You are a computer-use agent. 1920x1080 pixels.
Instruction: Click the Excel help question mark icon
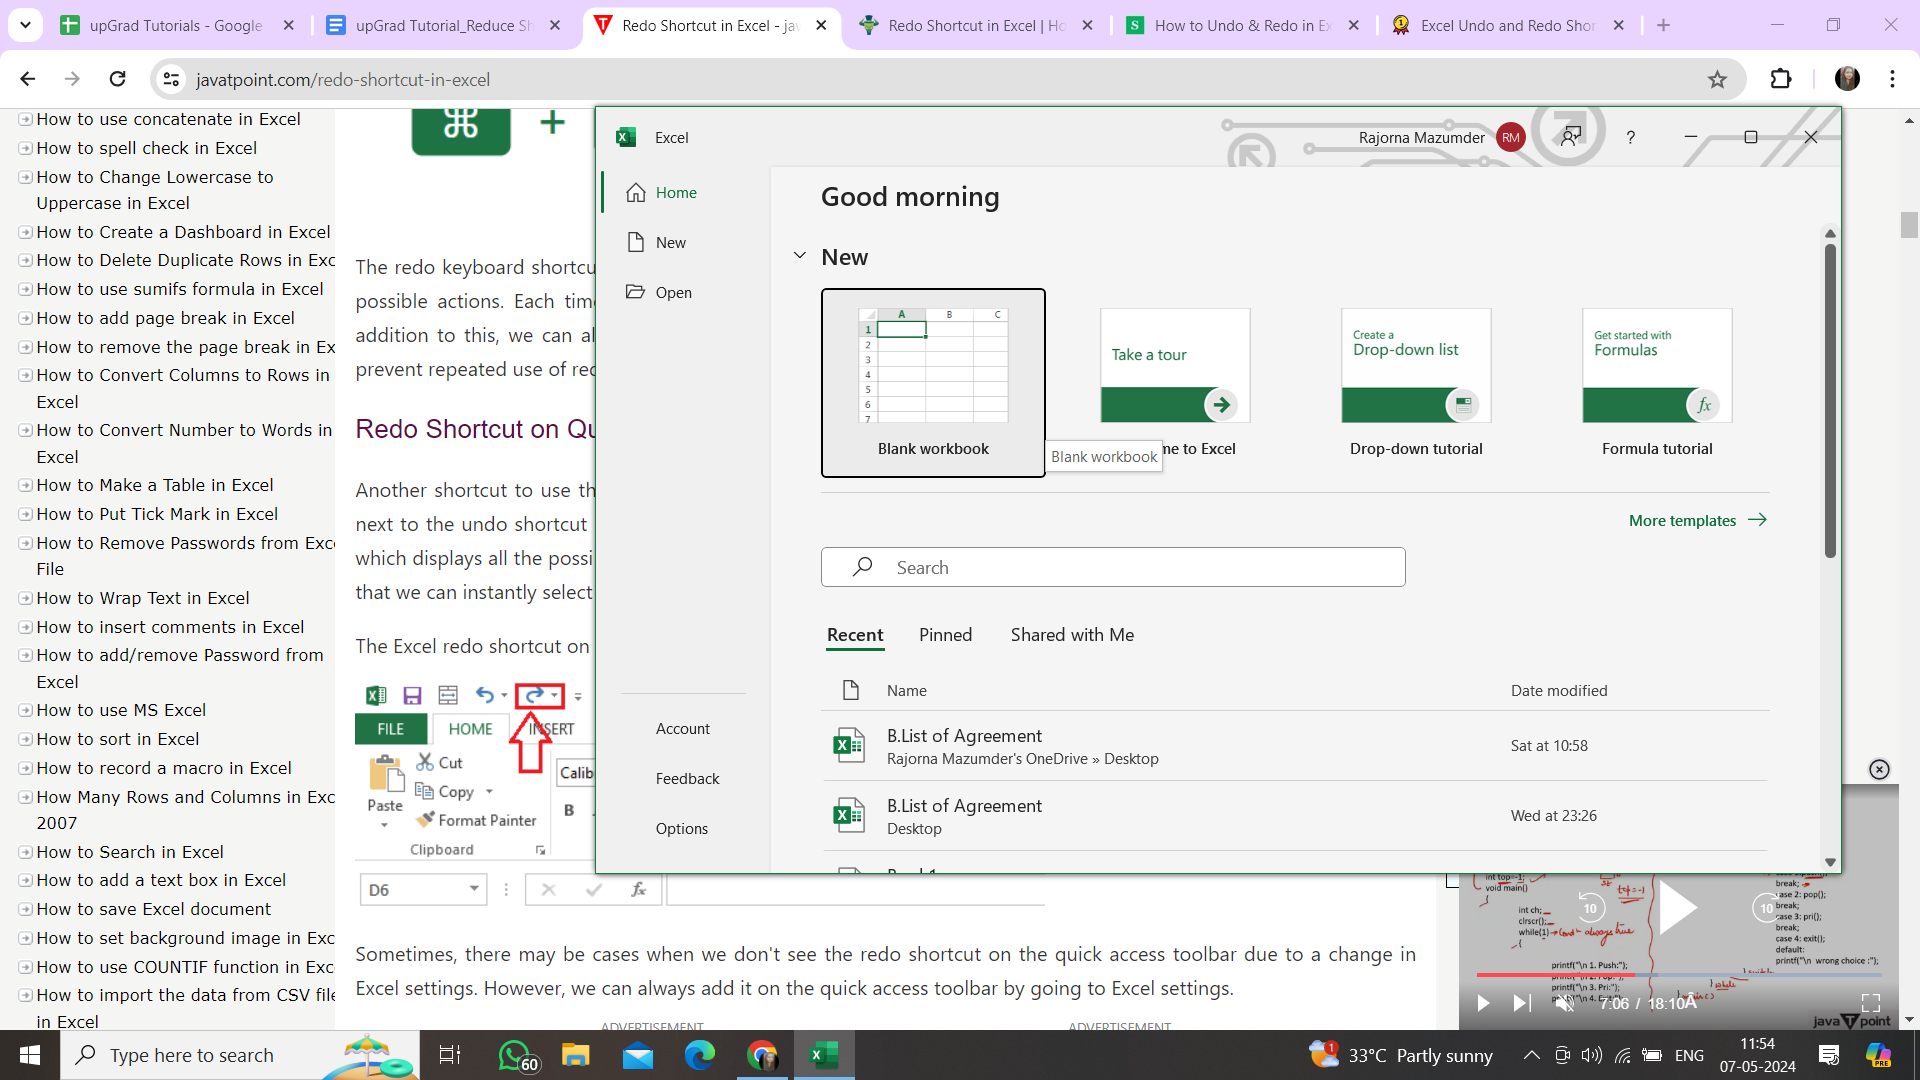pyautogui.click(x=1630, y=137)
